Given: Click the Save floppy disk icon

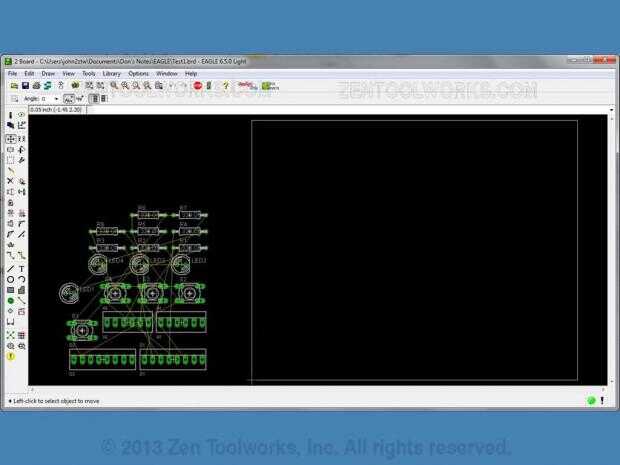Looking at the screenshot, I should coord(25,85).
